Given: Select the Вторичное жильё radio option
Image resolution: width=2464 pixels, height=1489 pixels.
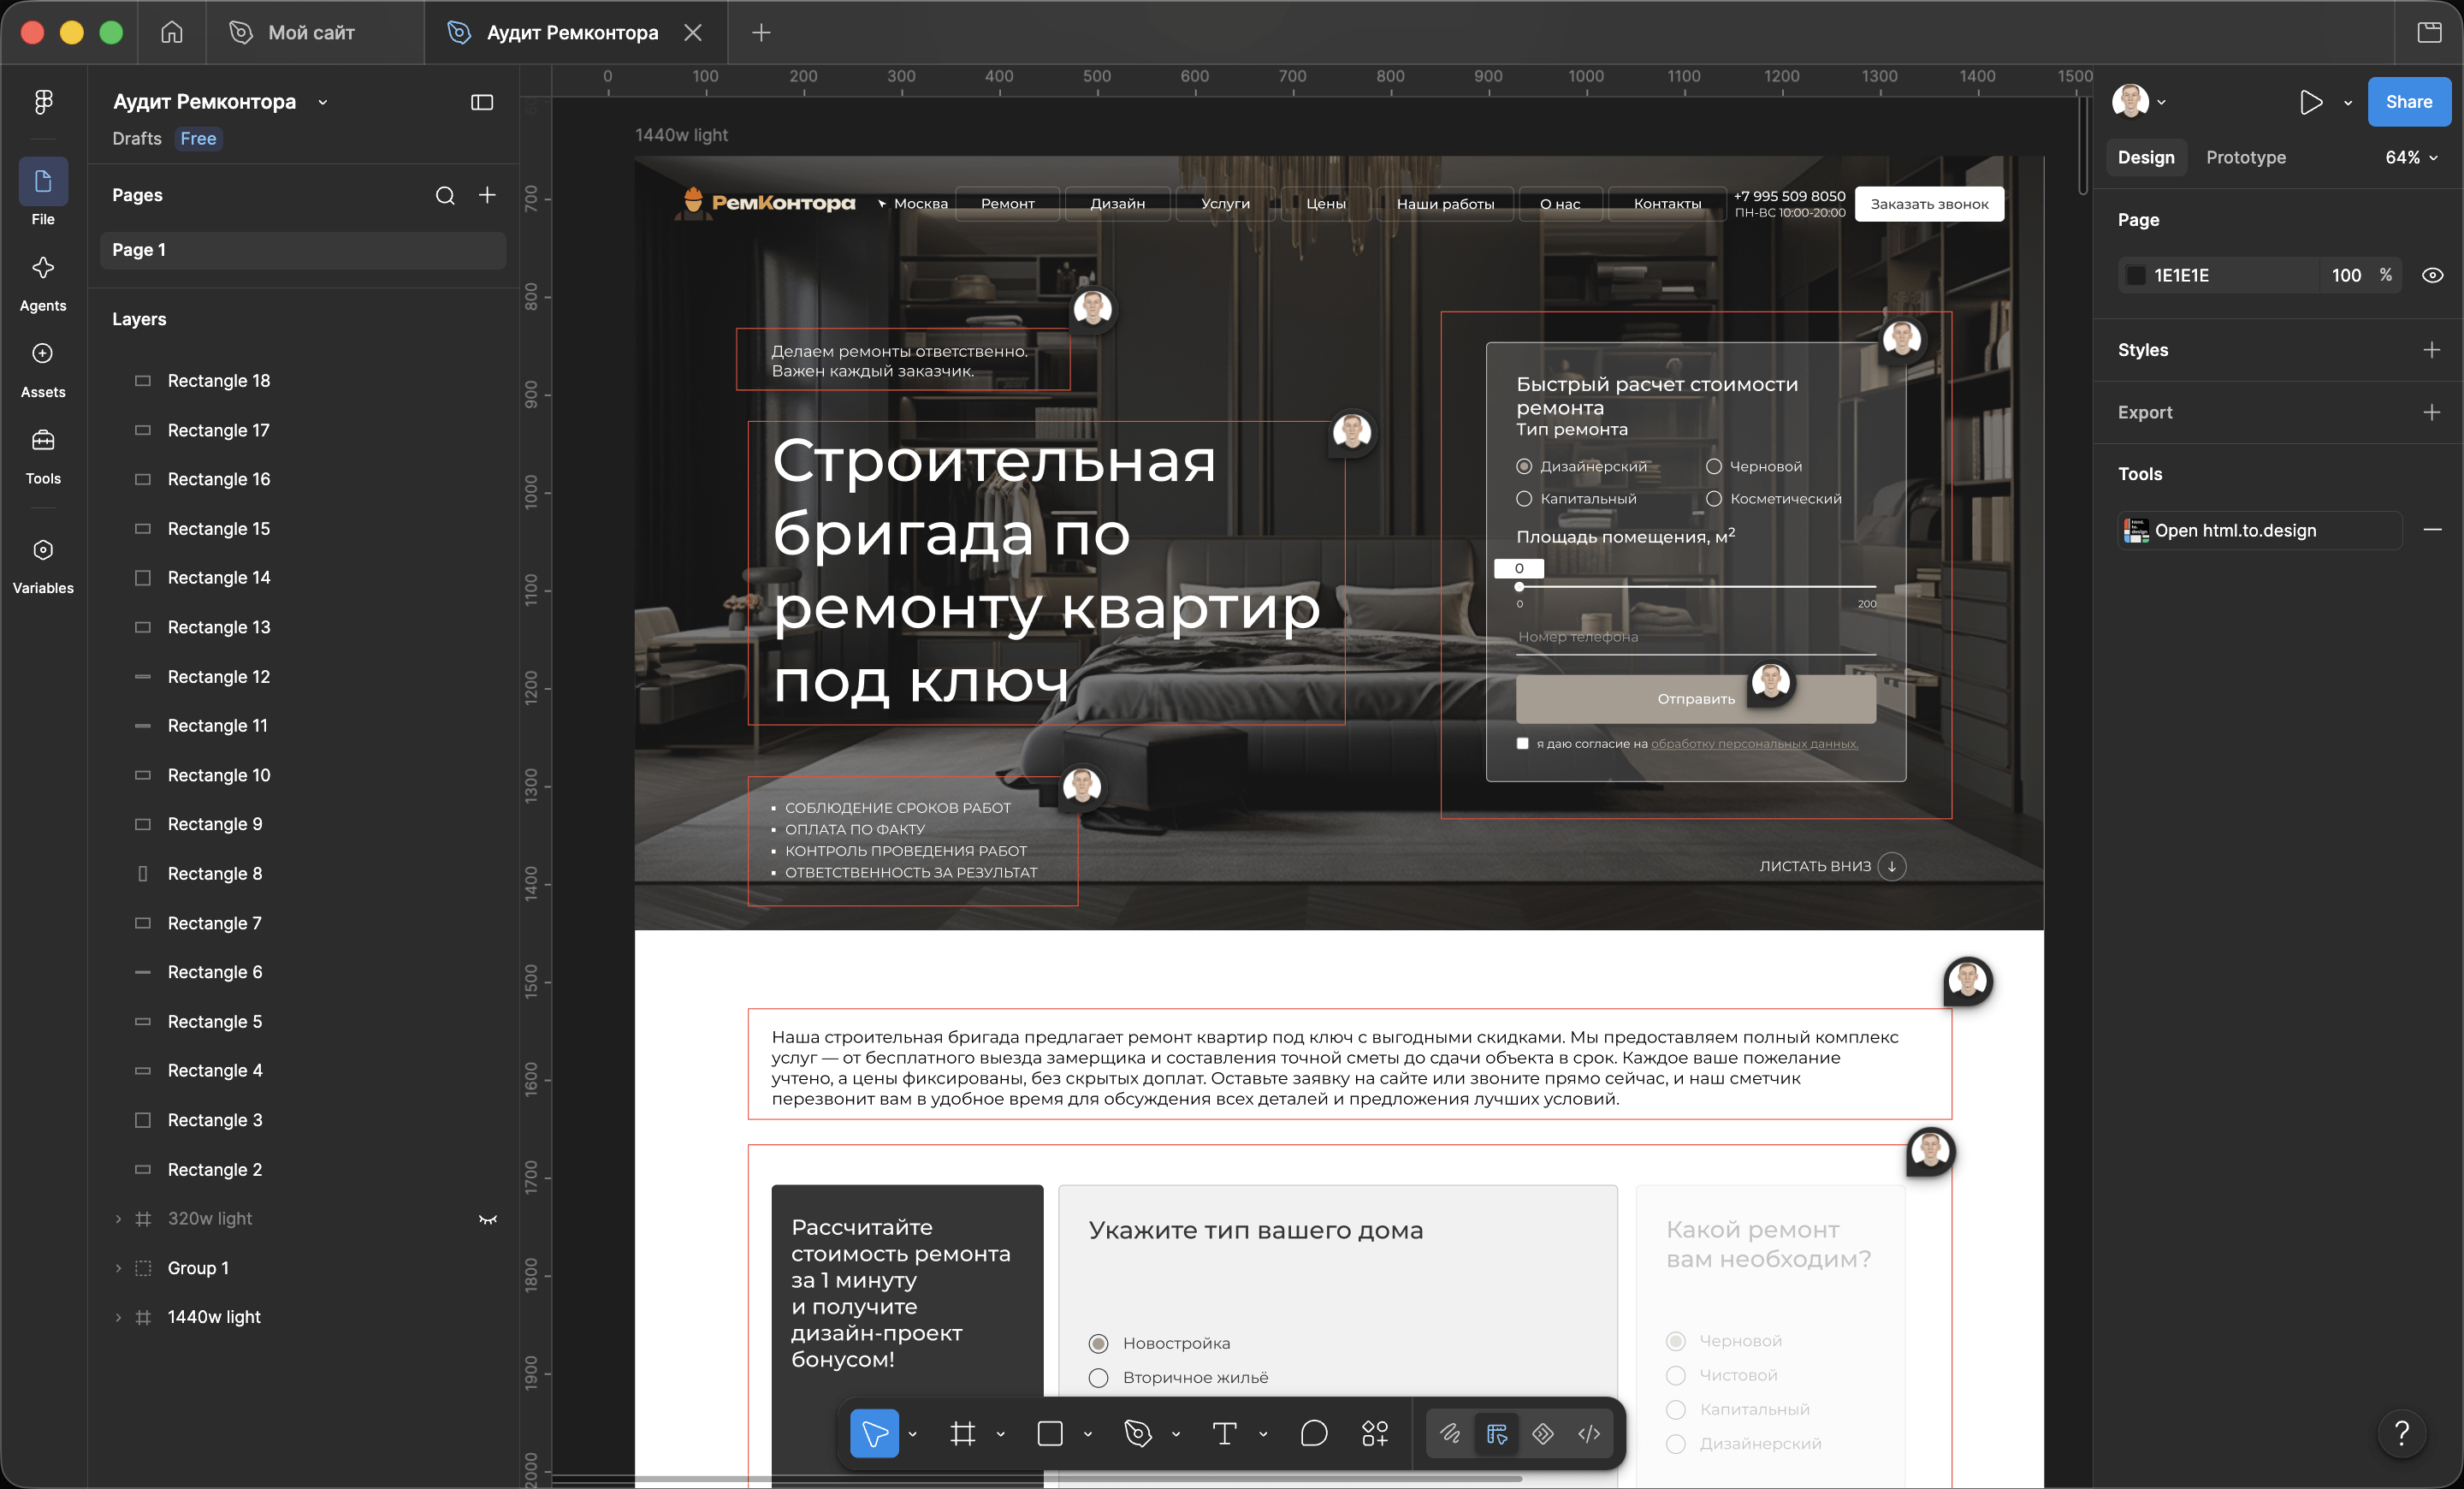Looking at the screenshot, I should tap(1098, 1377).
